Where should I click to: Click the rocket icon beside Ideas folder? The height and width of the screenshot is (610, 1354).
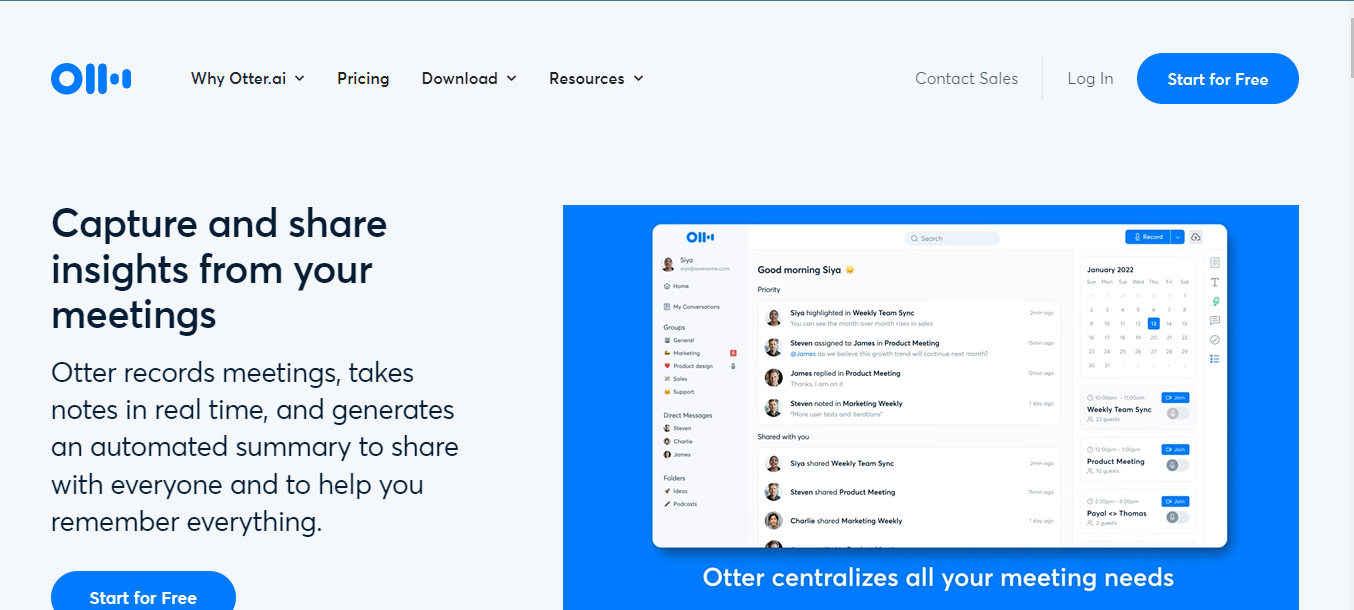tap(667, 491)
